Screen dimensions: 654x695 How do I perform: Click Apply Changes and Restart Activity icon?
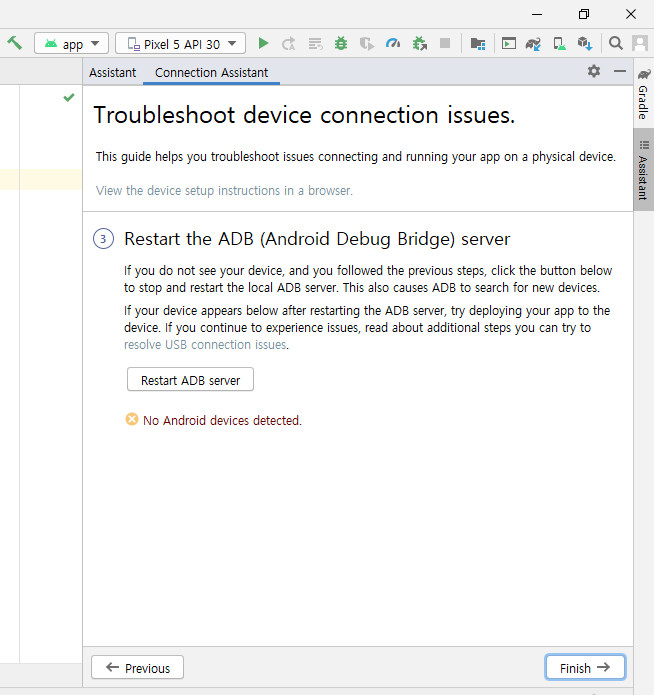(289, 44)
